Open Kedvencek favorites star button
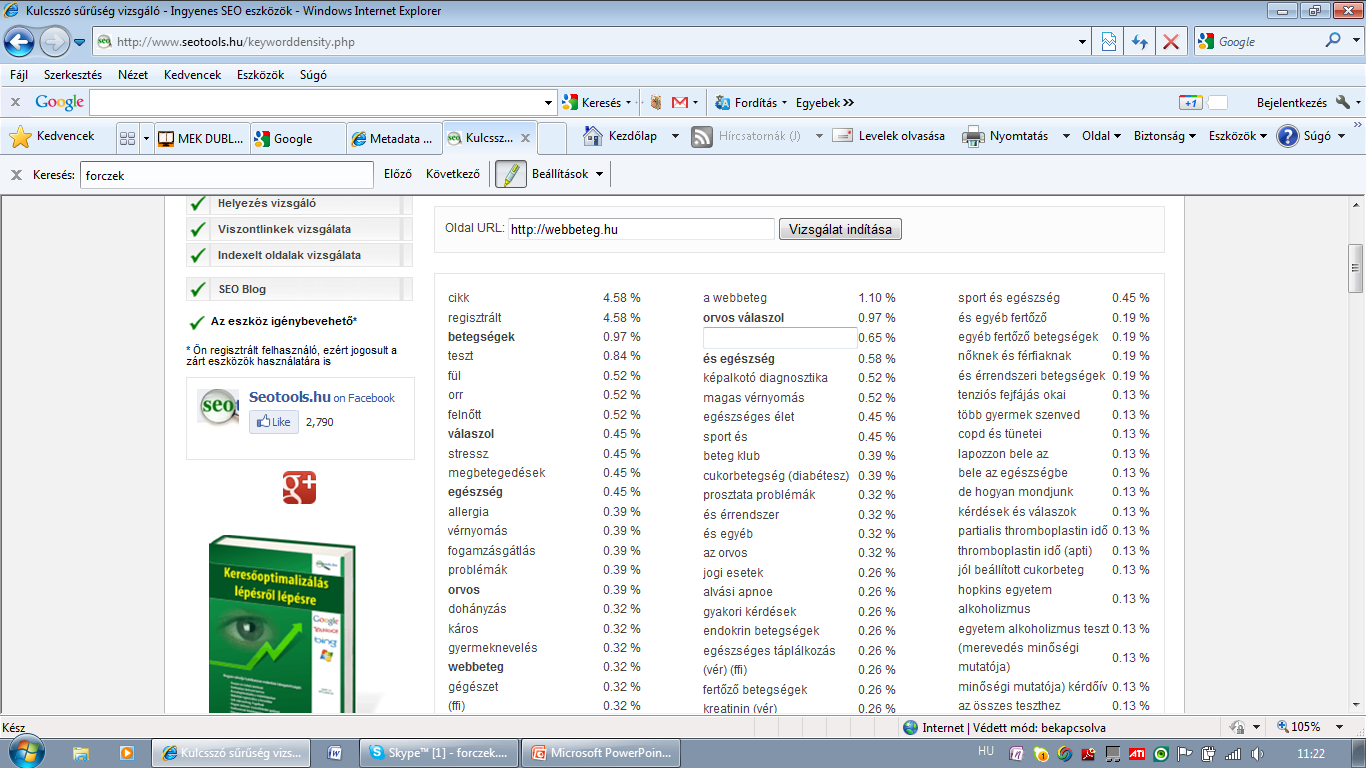 [x=52, y=136]
